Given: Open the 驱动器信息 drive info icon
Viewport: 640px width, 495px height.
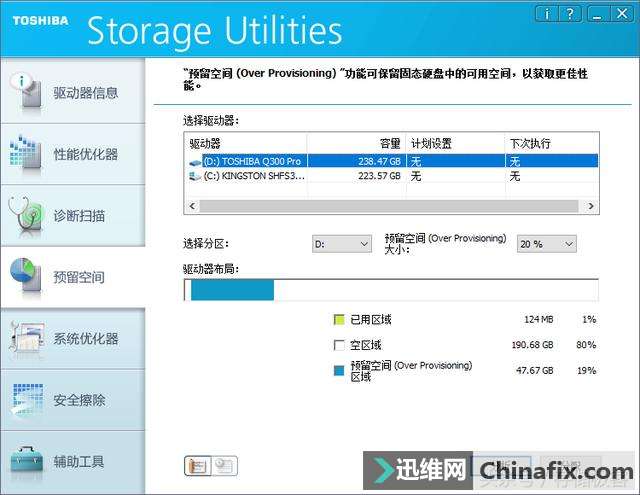Looking at the screenshot, I should click(x=27, y=91).
